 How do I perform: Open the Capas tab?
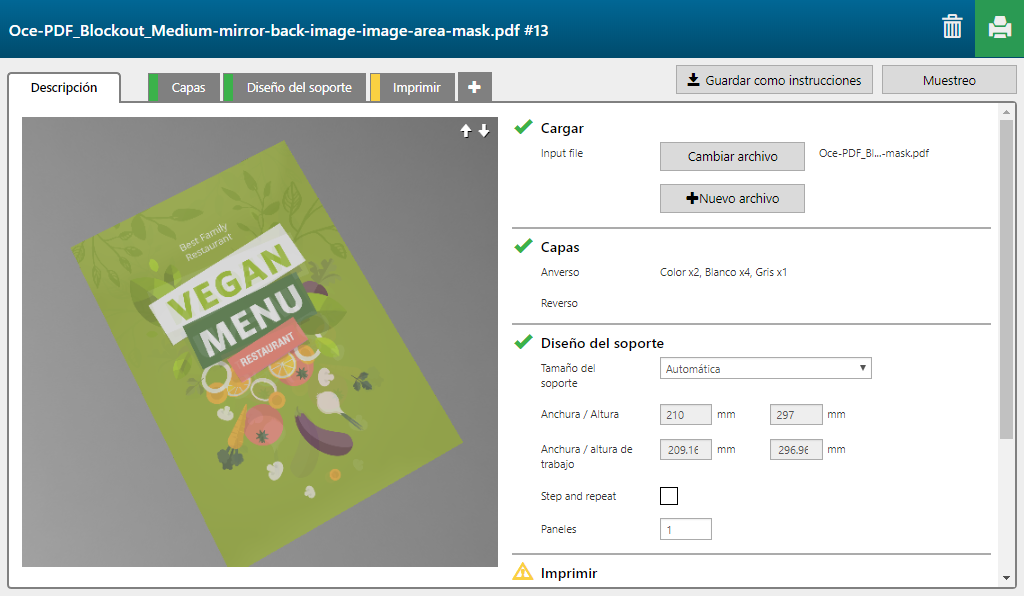click(x=182, y=87)
